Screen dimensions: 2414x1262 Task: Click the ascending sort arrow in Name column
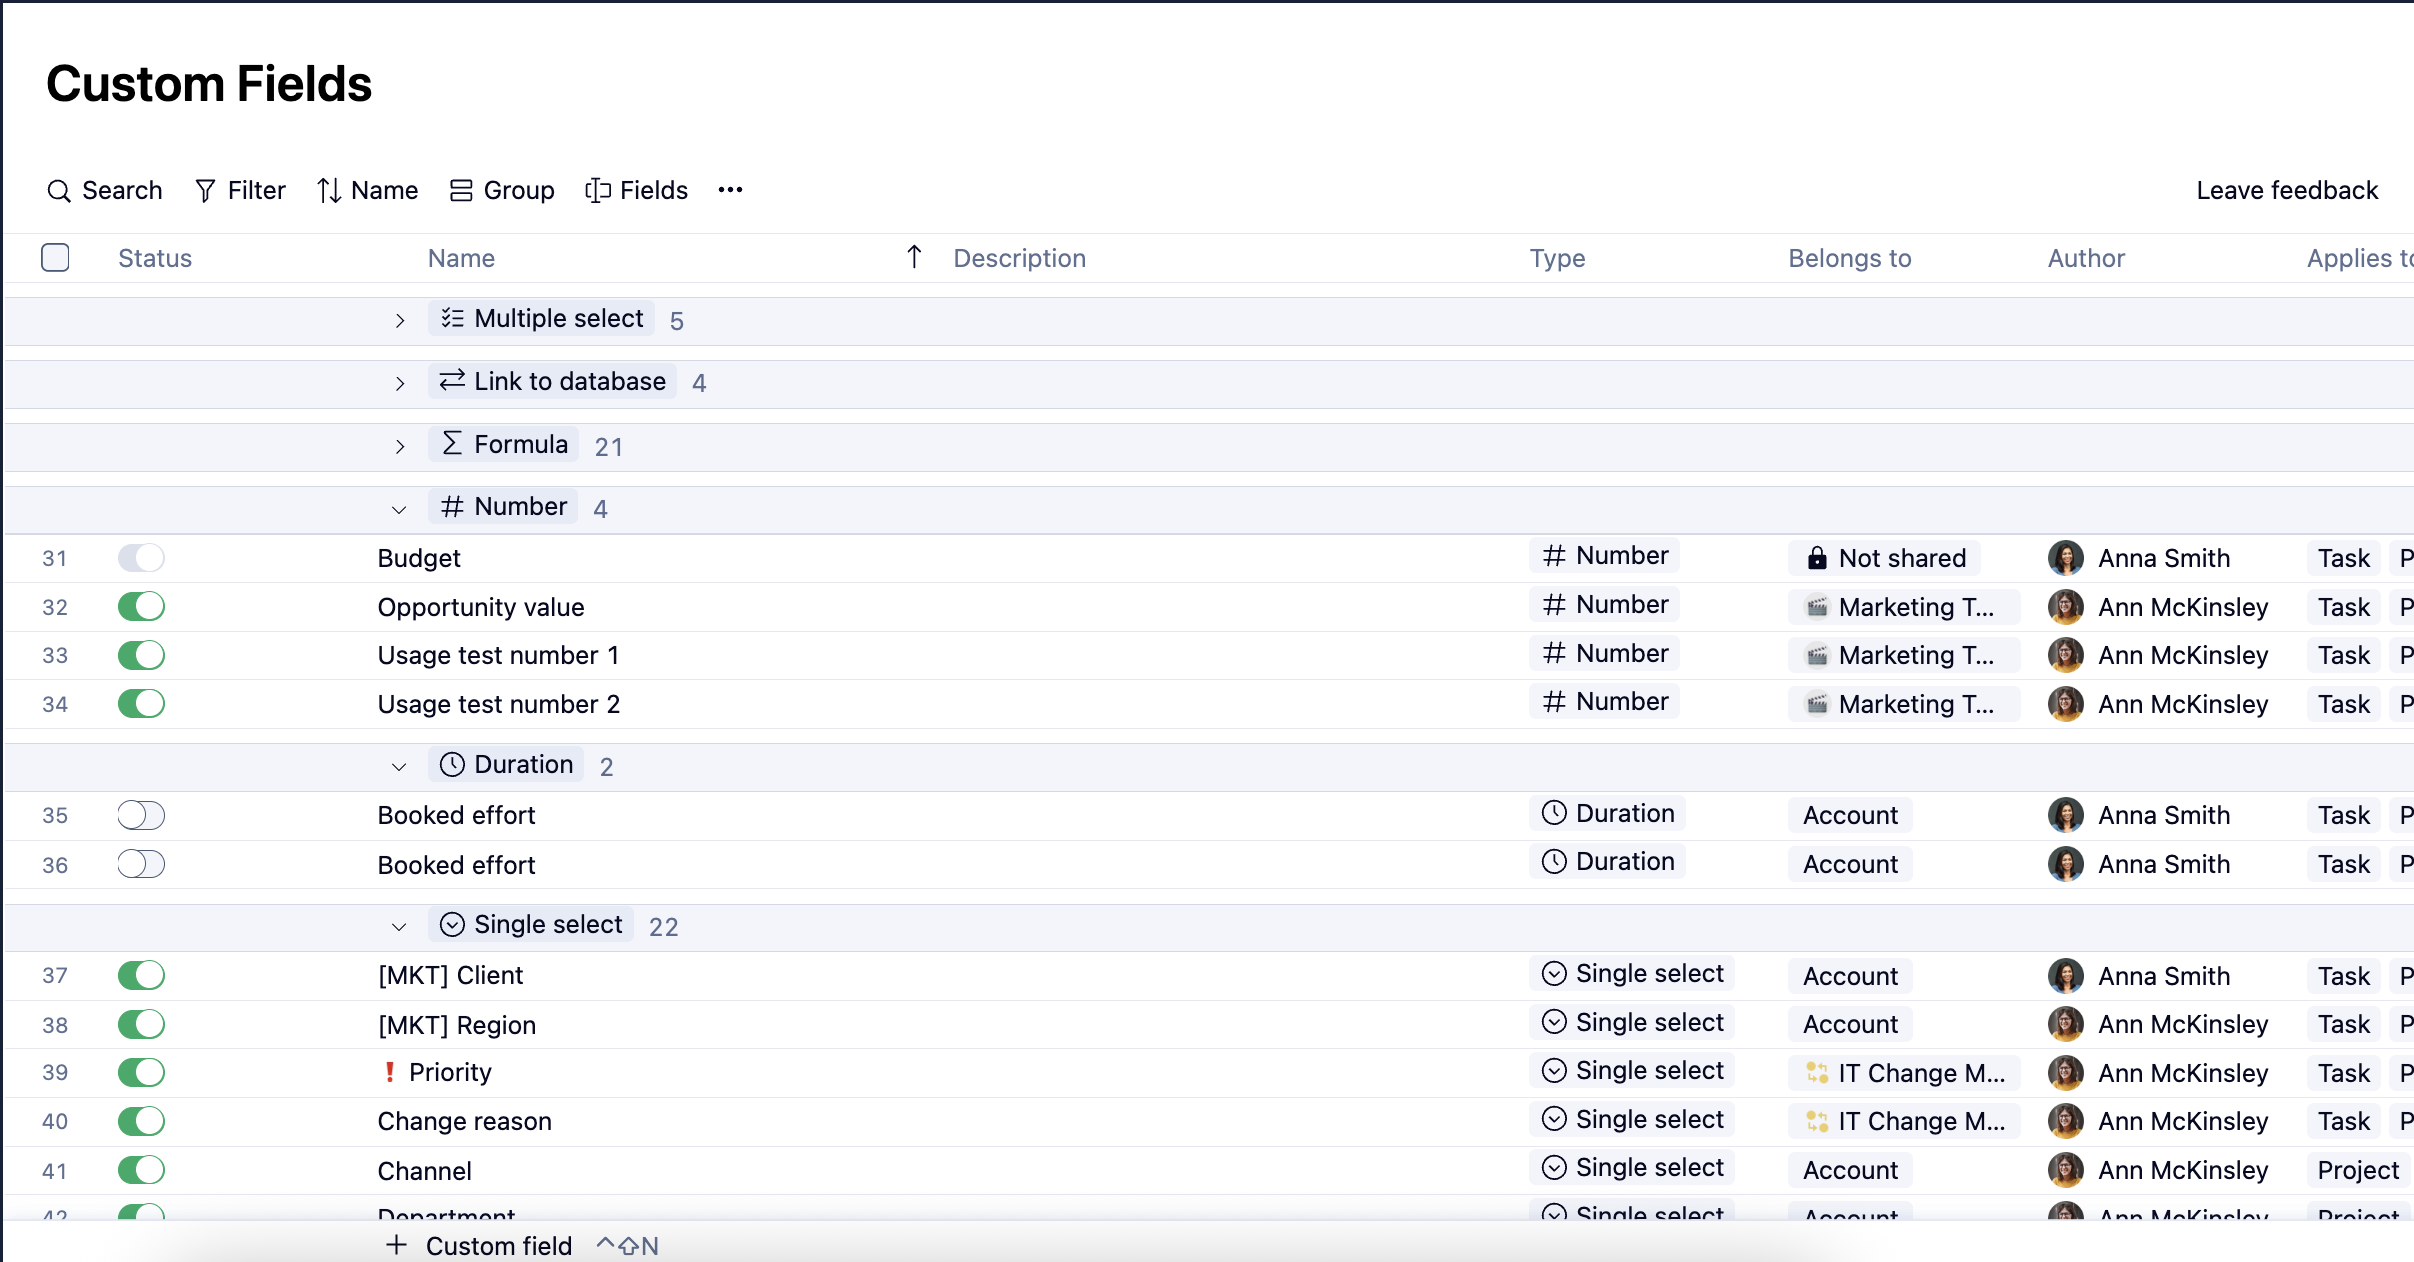[914, 258]
